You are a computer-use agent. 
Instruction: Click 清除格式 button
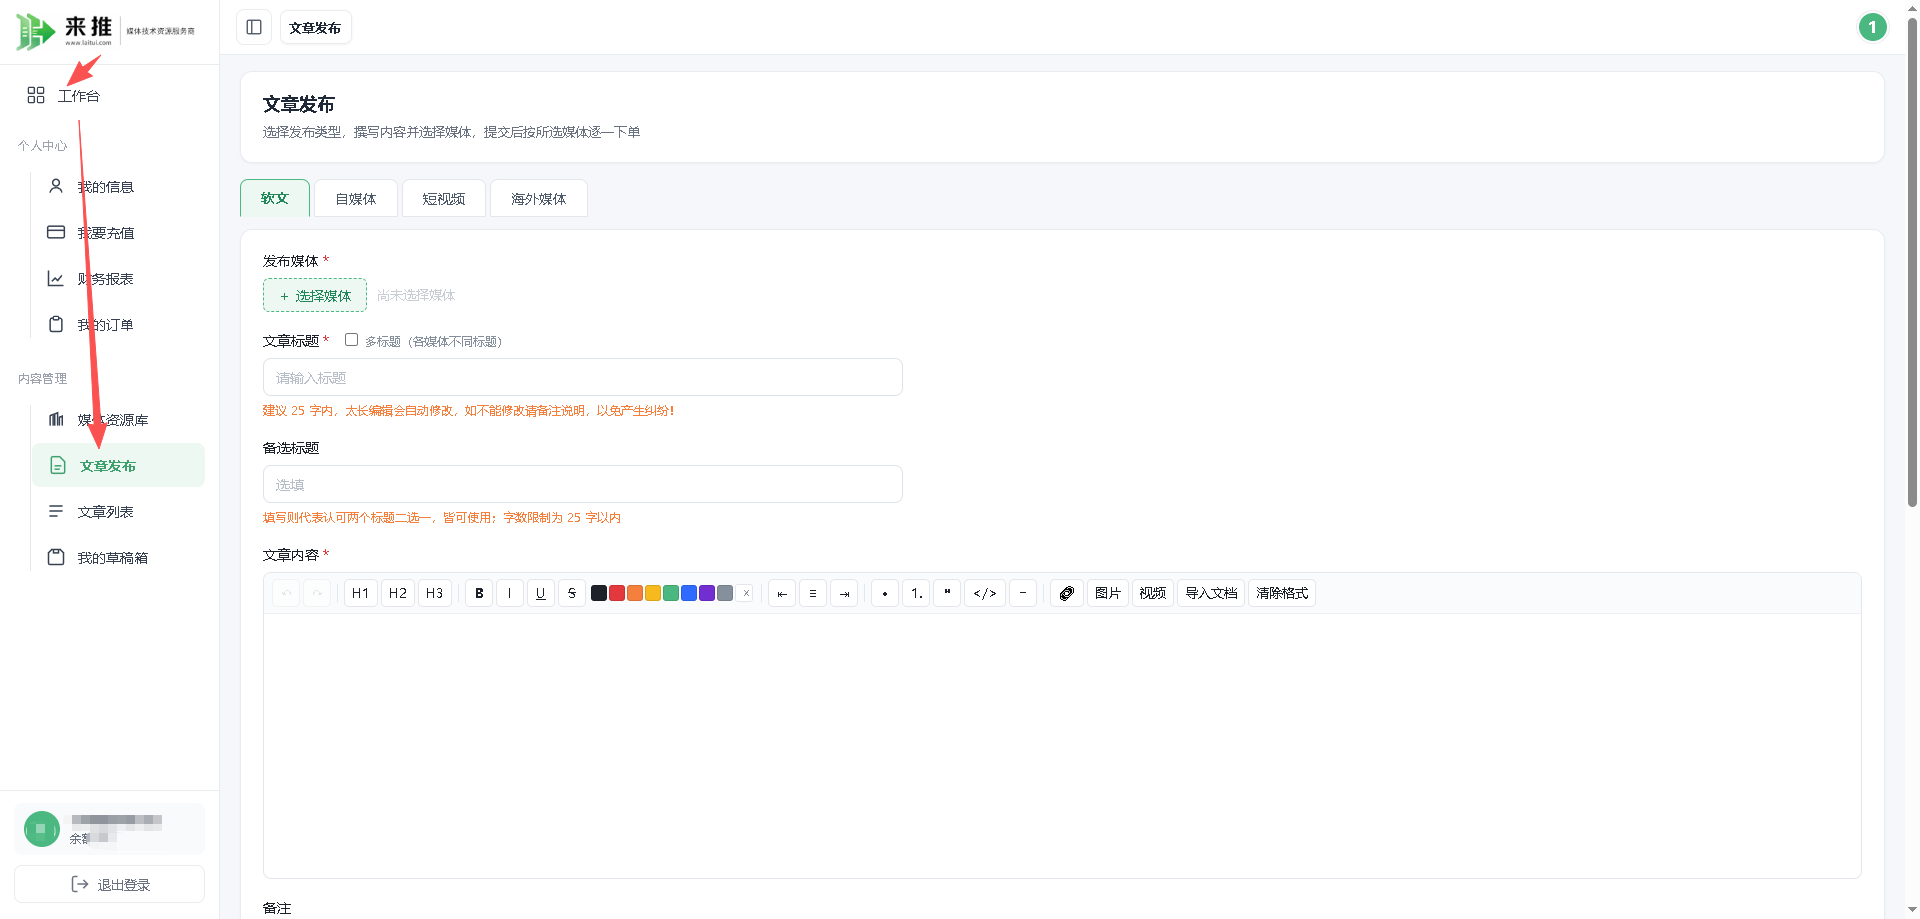[x=1282, y=593]
